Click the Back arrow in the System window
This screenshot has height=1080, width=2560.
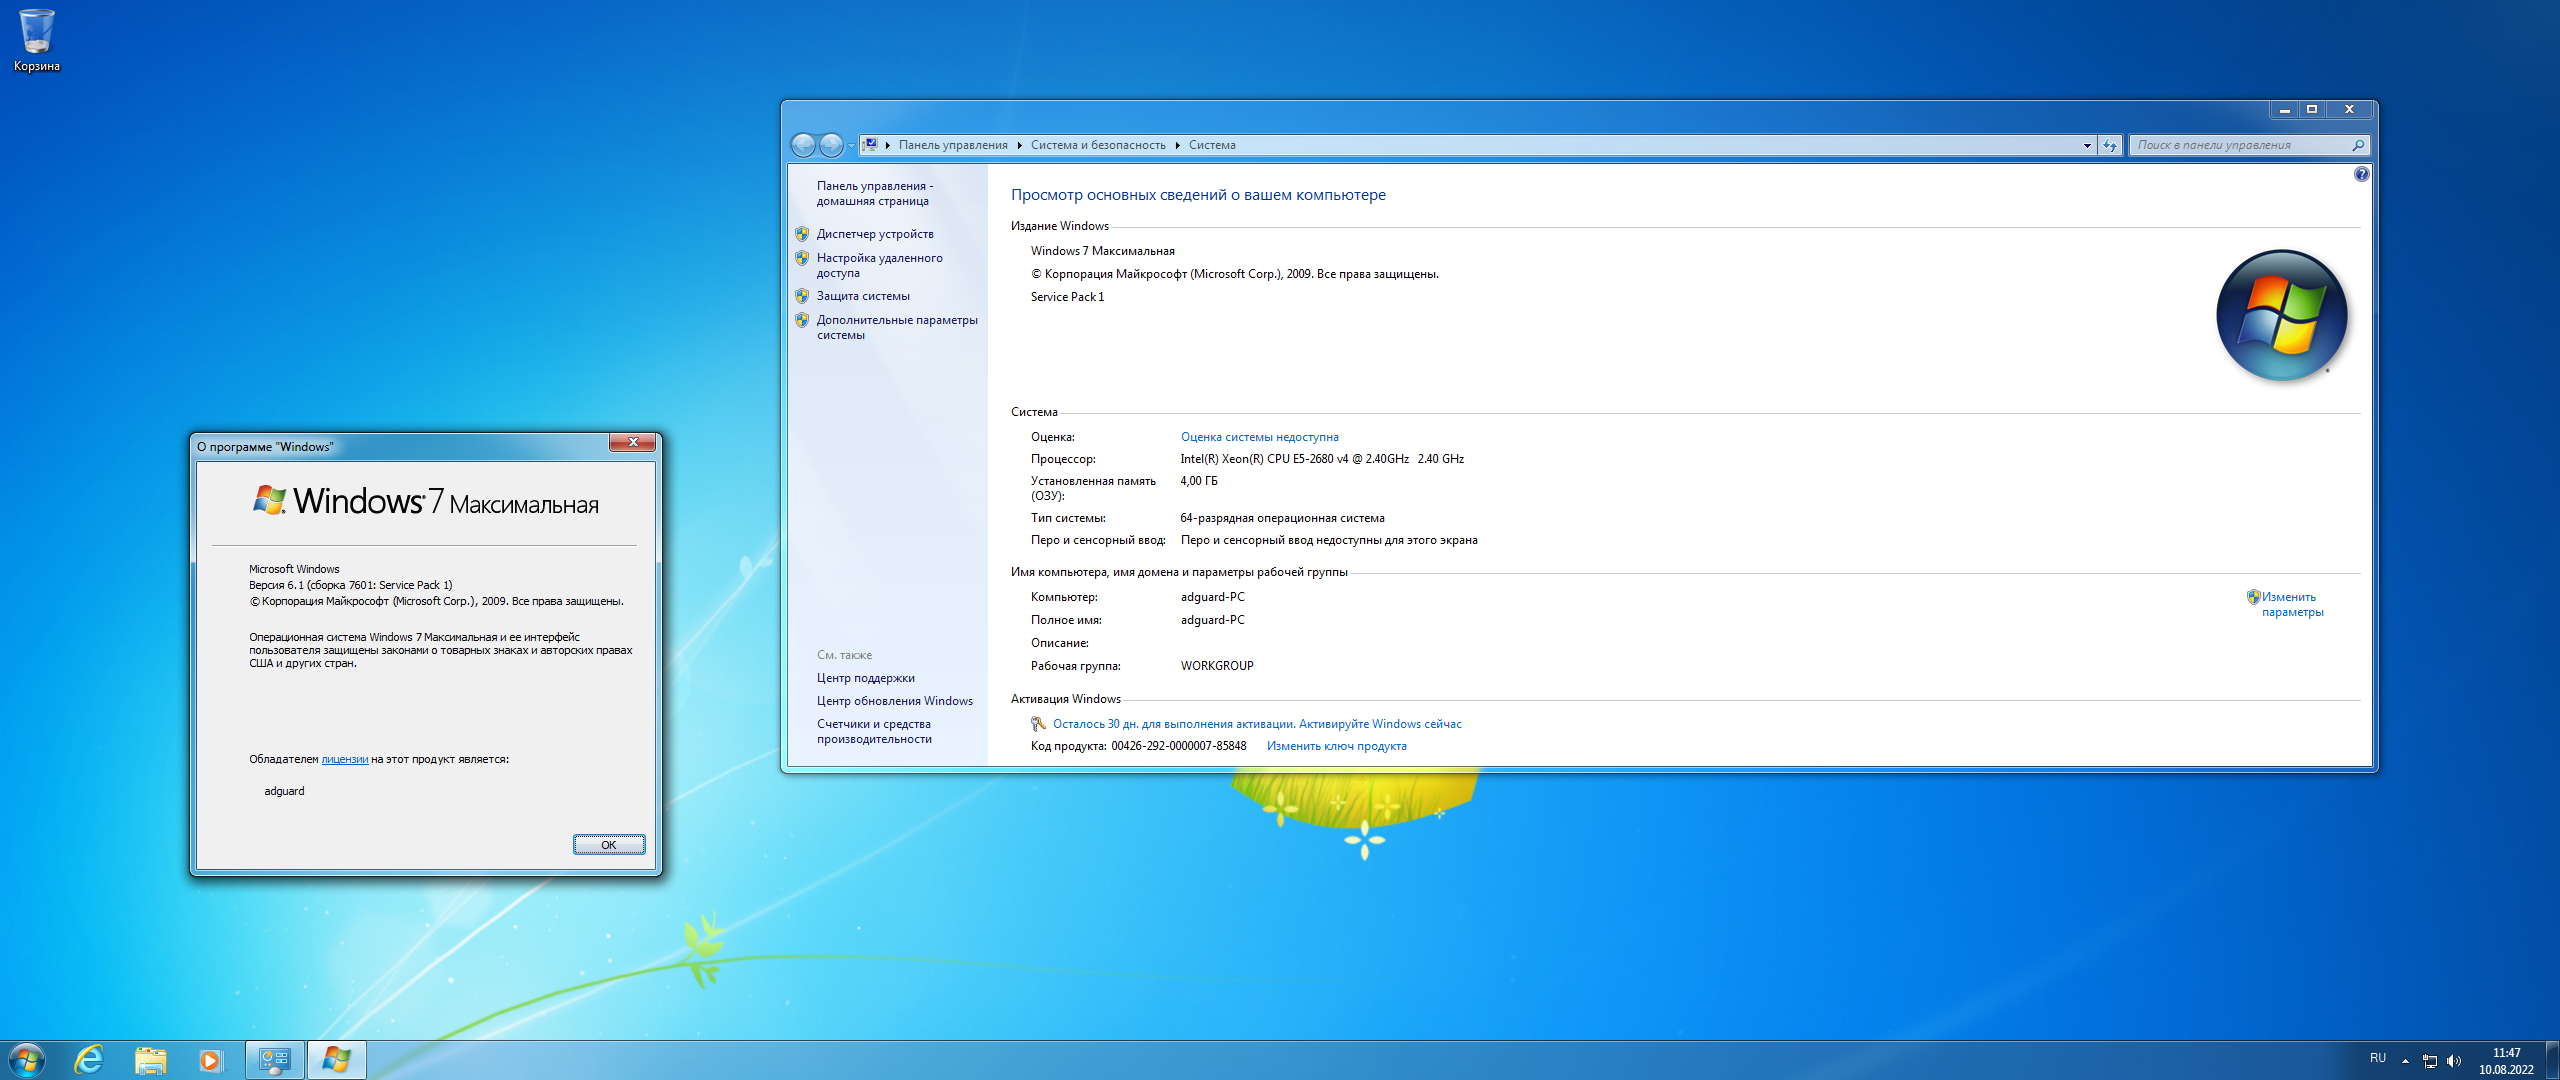[x=803, y=145]
